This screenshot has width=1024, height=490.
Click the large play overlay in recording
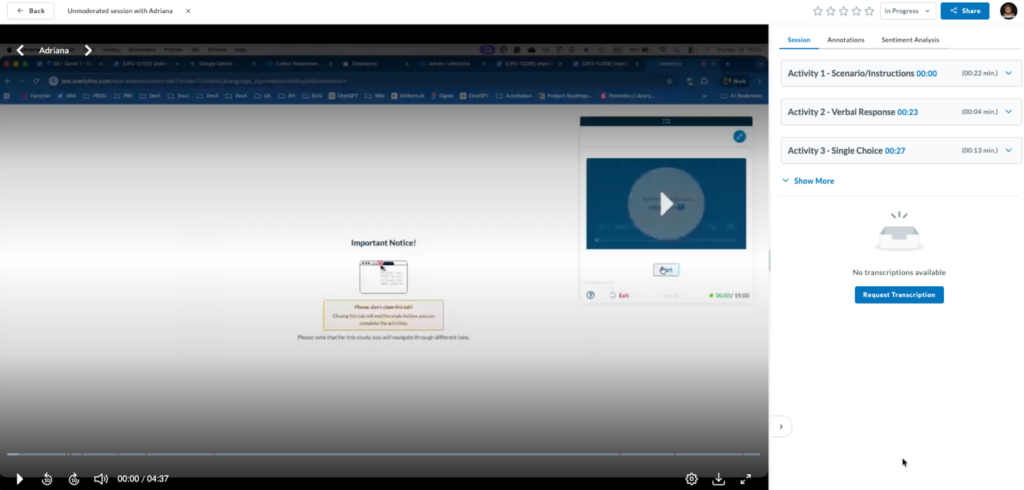[666, 204]
